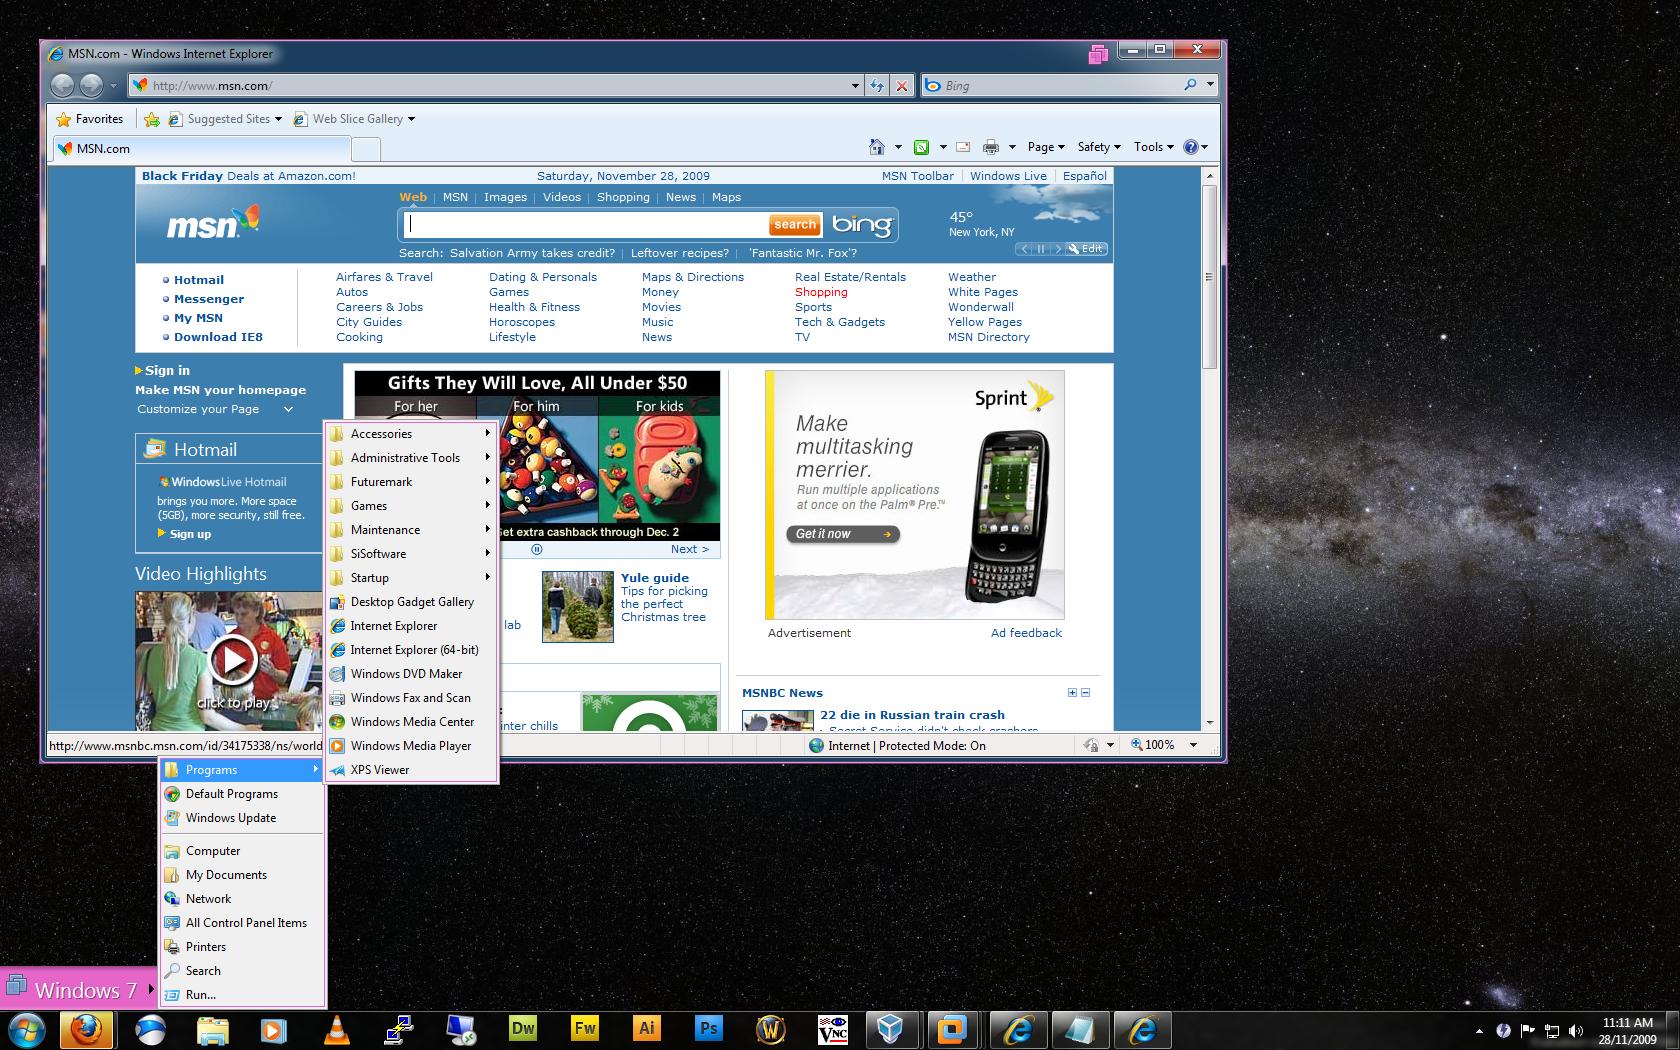
Task: Click the Refresh icon beside address bar
Action: (877, 86)
